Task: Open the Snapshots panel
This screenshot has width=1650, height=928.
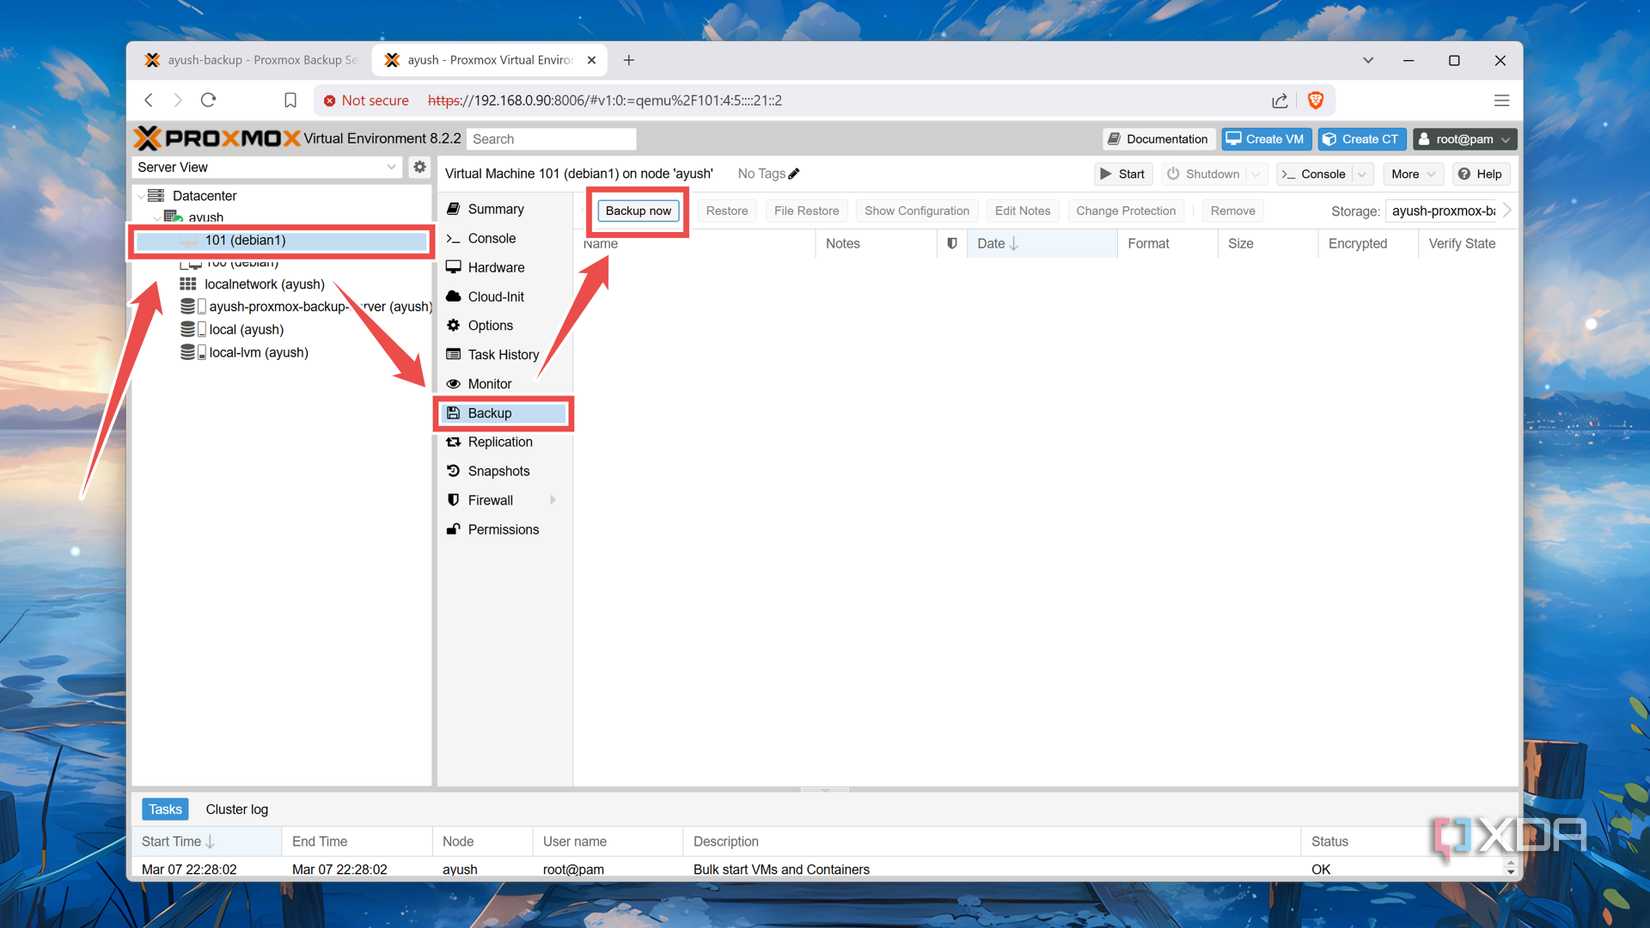Action: [497, 470]
